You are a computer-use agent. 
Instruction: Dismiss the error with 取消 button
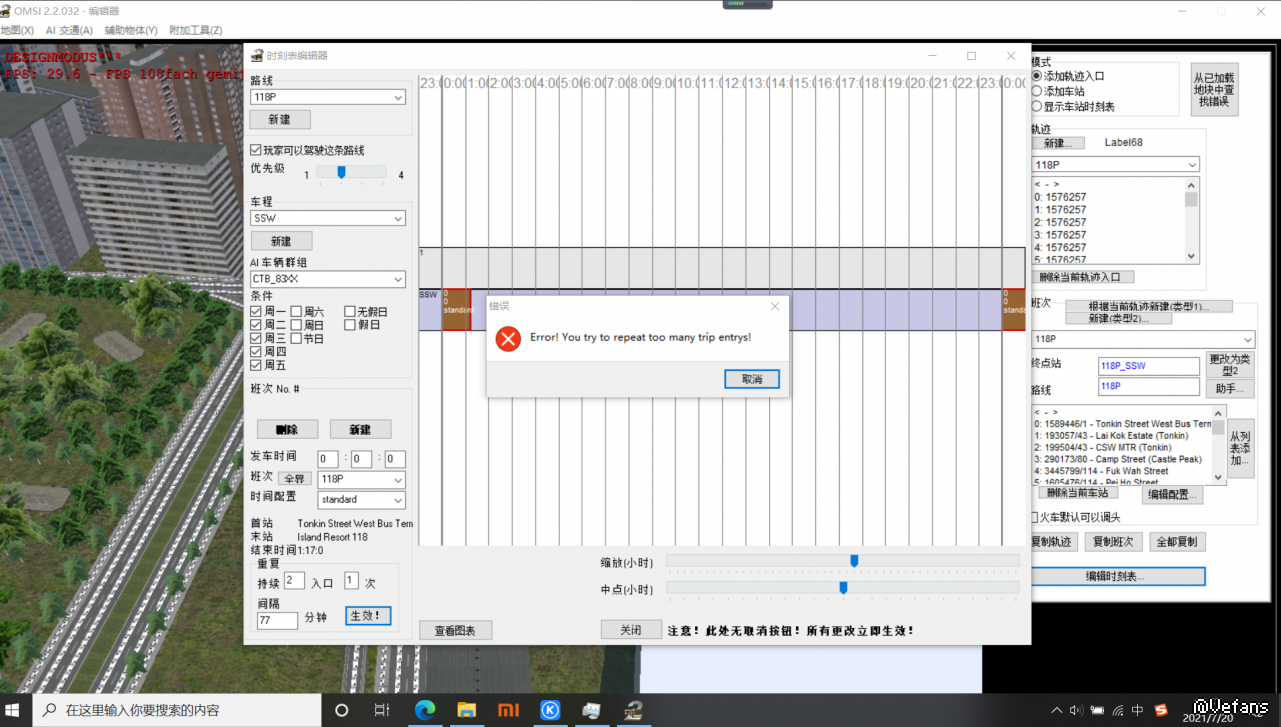click(x=752, y=379)
